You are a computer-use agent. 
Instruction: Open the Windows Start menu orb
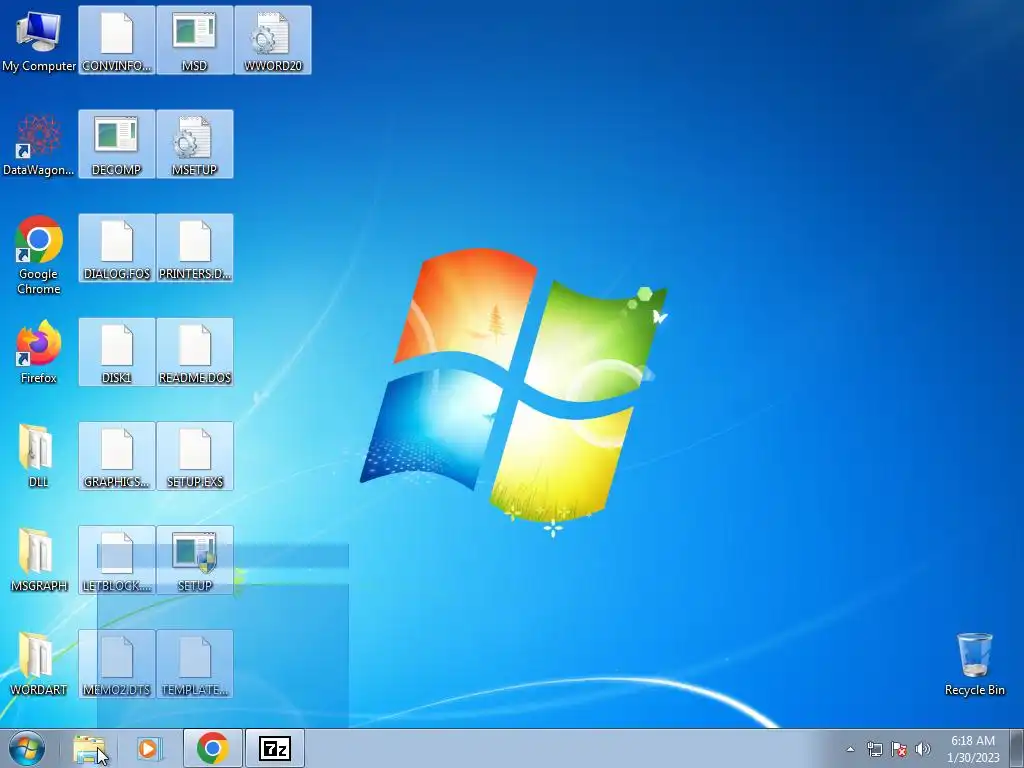[27, 749]
